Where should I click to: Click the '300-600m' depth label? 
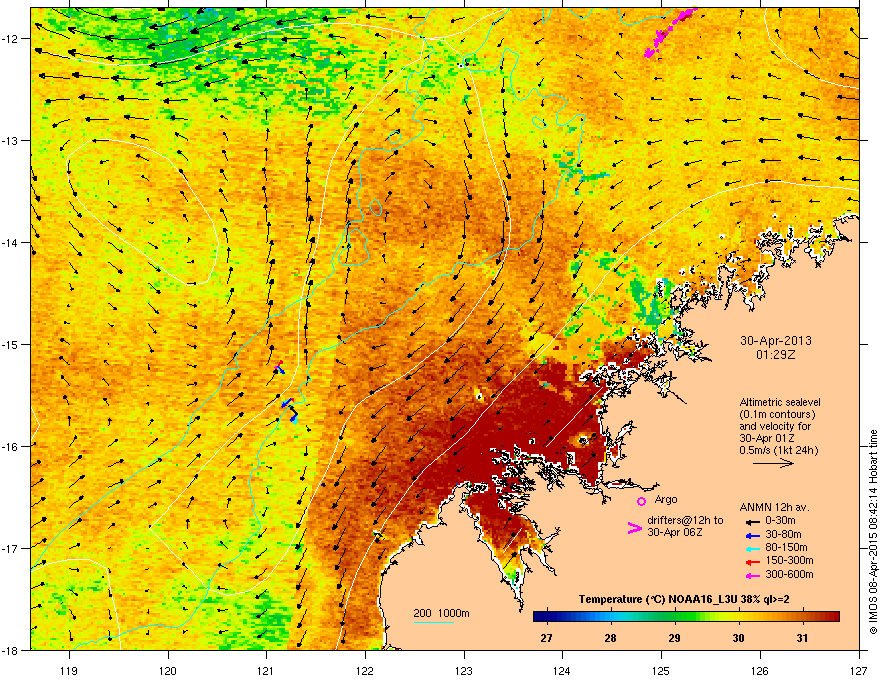789,574
